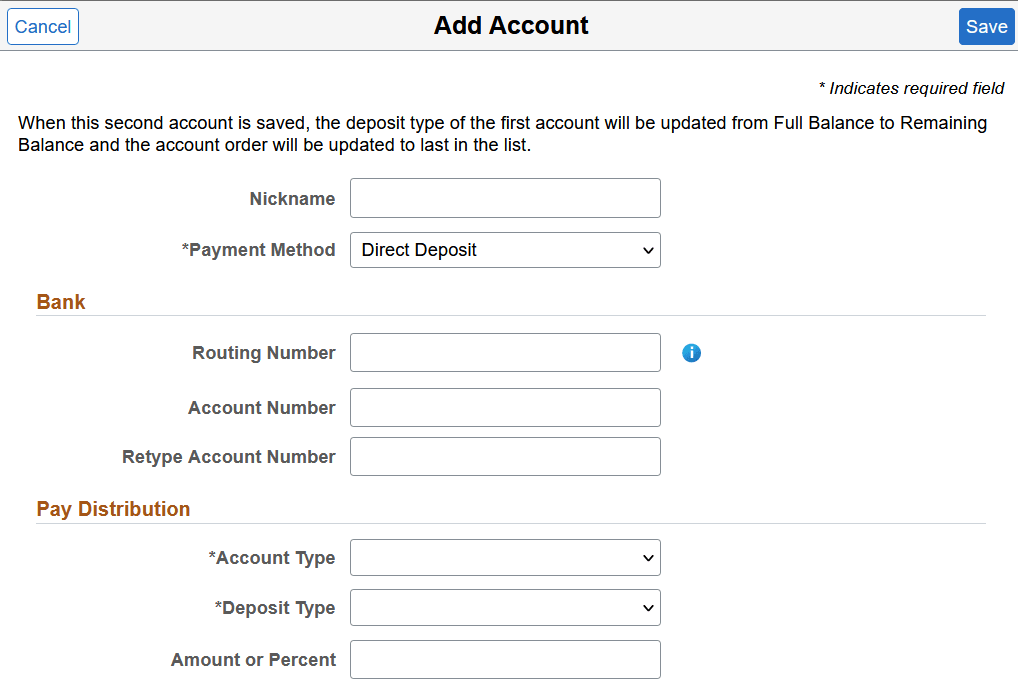Click the Routing Number info icon
Image resolution: width=1018 pixels, height=693 pixels.
pos(692,352)
